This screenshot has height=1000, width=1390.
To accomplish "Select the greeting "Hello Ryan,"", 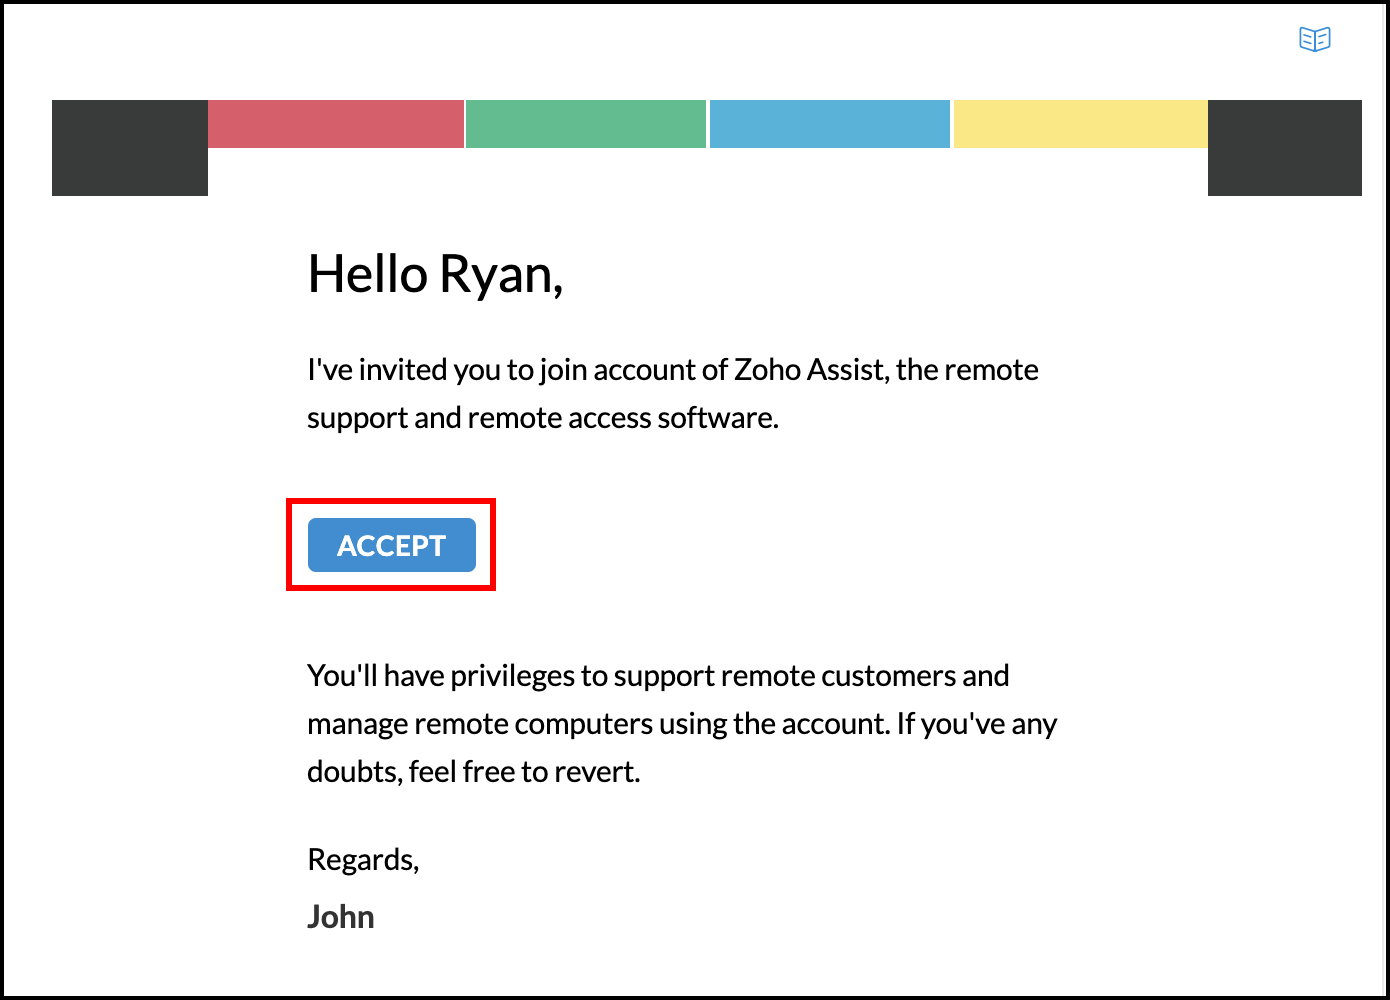I will [x=435, y=274].
